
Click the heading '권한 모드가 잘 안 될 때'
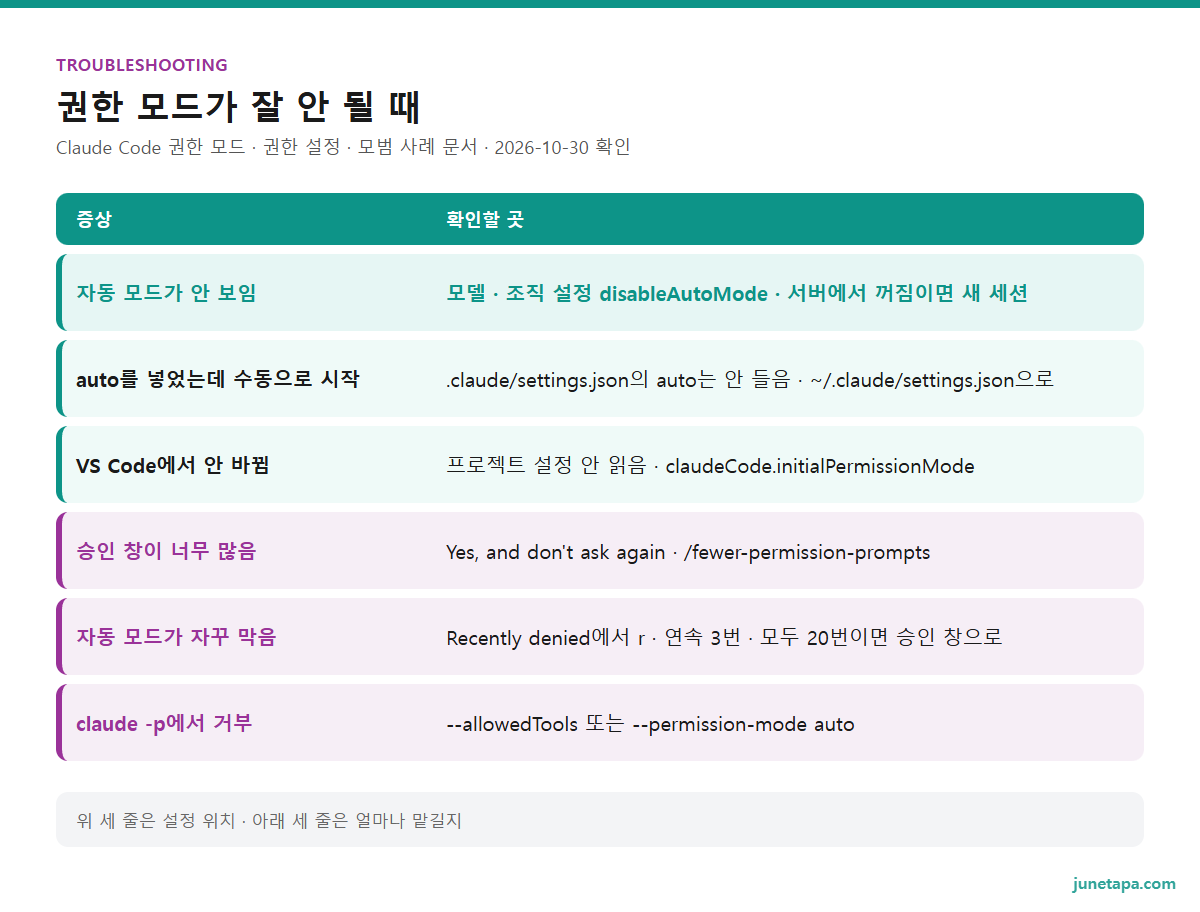[x=239, y=106]
